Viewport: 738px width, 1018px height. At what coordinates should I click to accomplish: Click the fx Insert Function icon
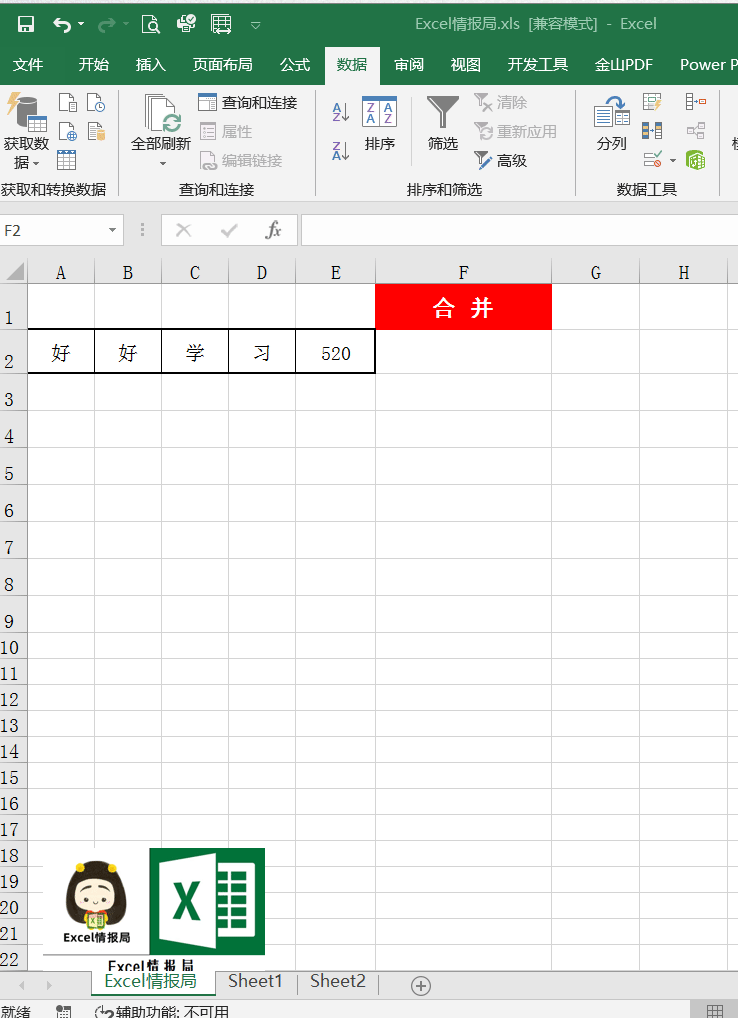click(x=273, y=230)
